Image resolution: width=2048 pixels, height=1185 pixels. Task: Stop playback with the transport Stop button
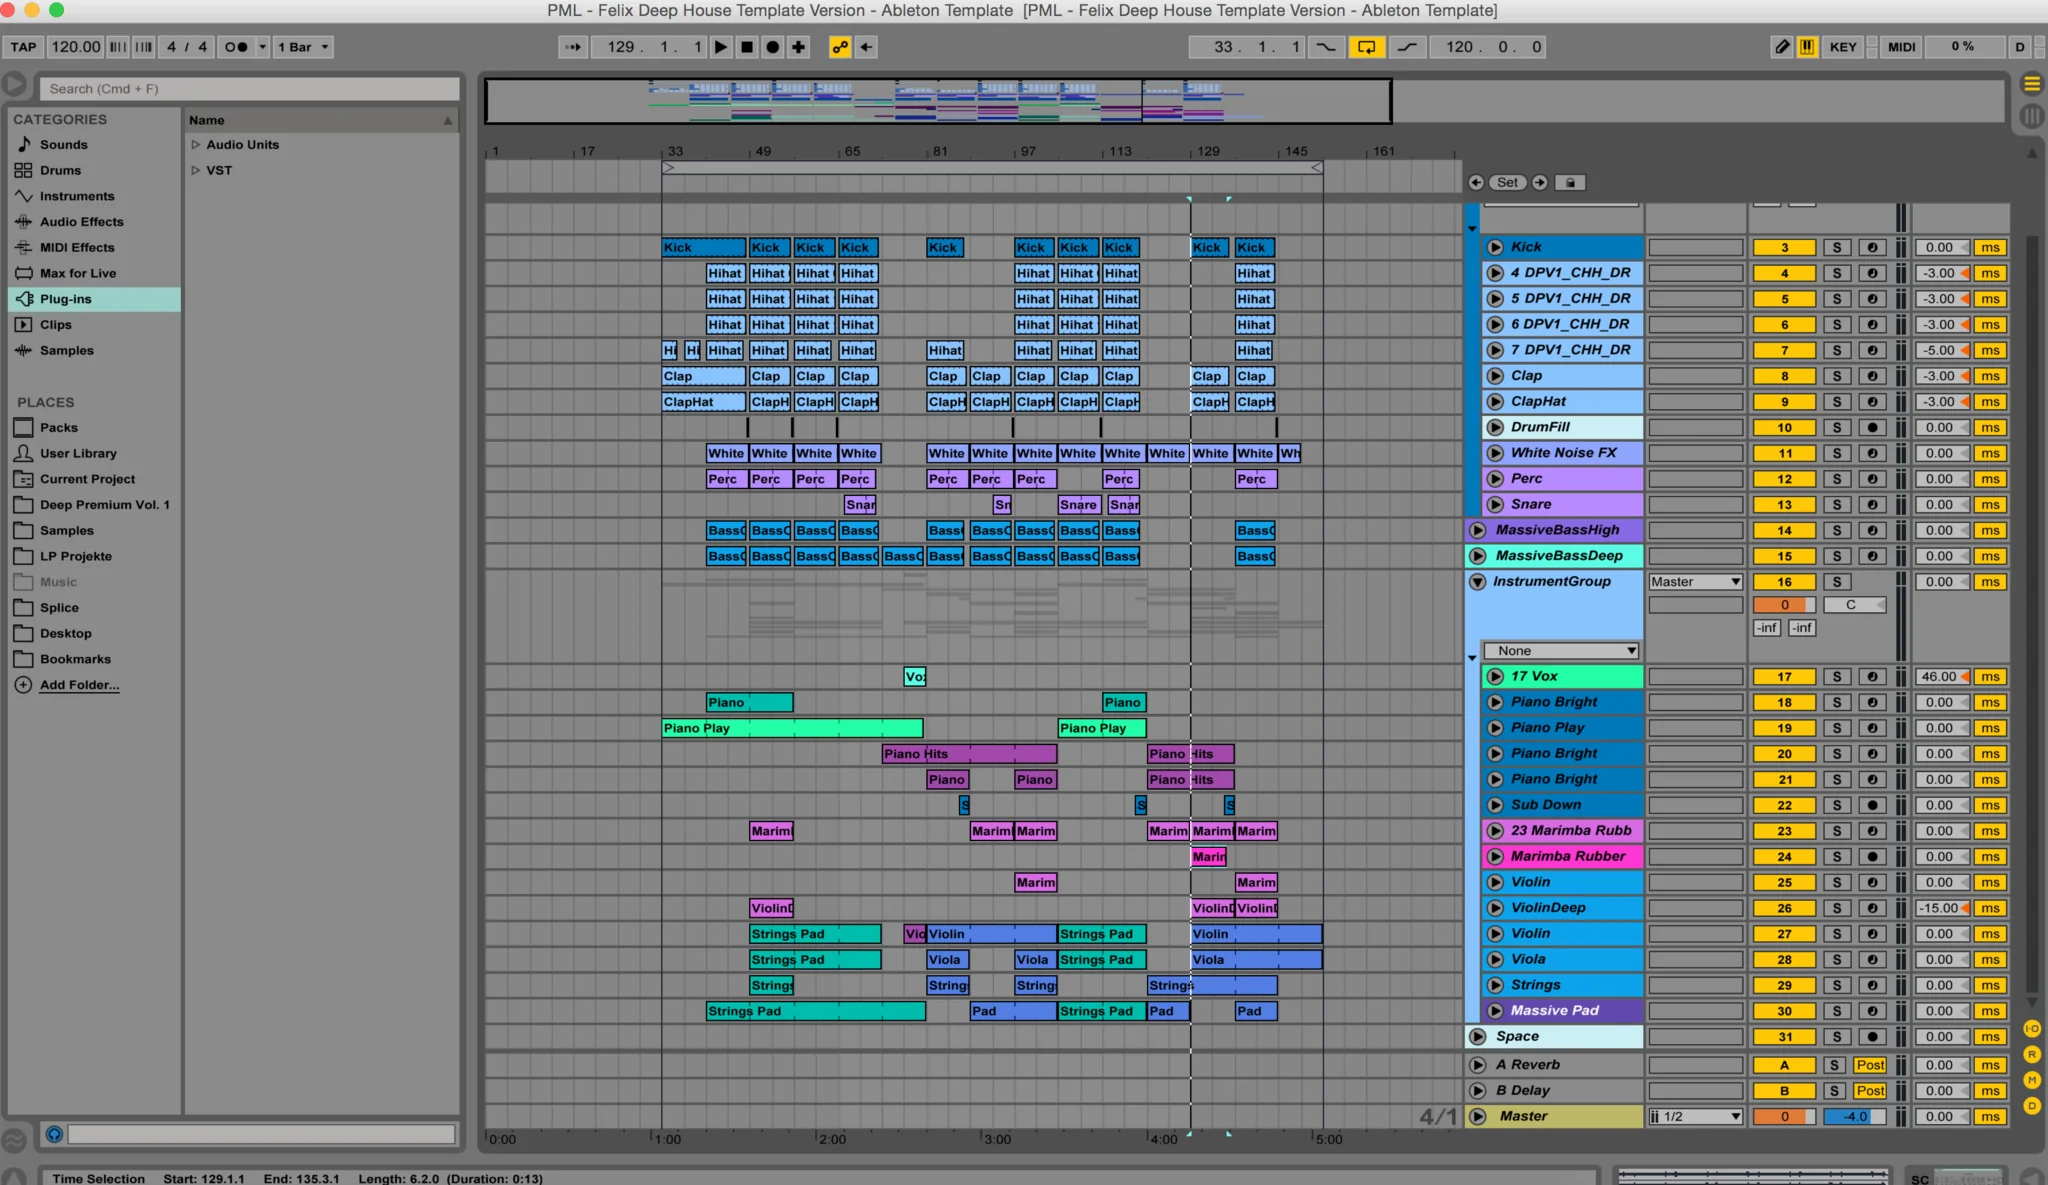[x=746, y=47]
